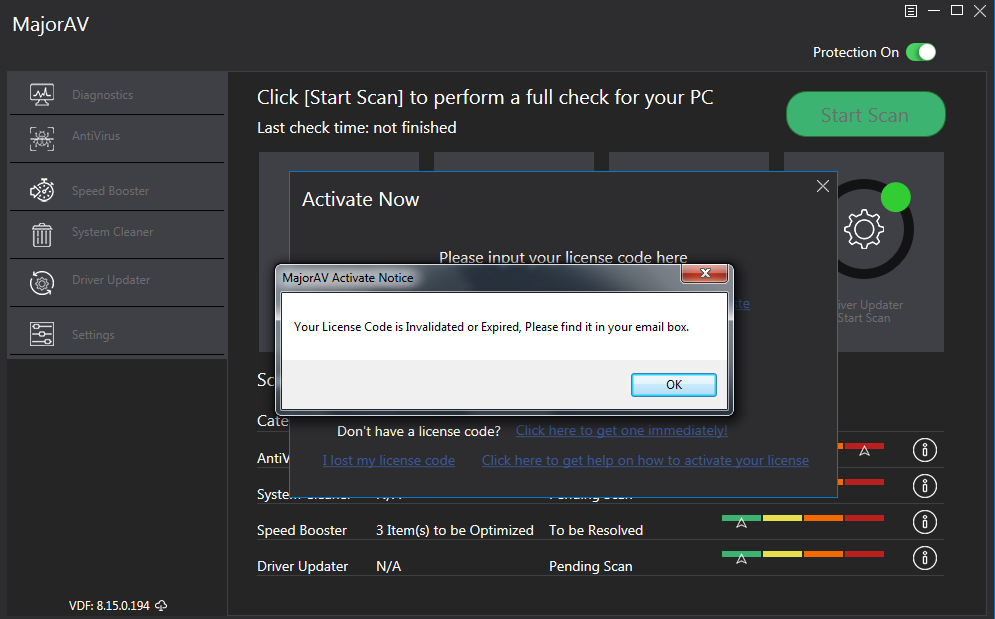
Task: Click the VDF: 8.15.0.194 version text
Action: pyautogui.click(x=109, y=606)
